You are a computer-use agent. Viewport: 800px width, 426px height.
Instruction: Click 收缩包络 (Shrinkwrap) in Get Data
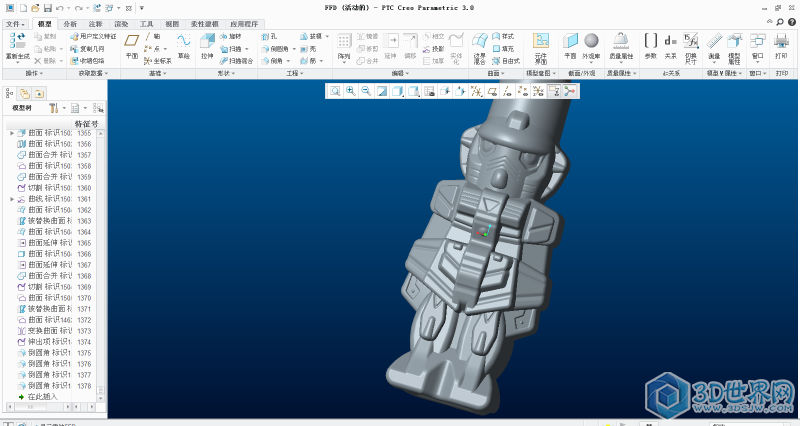[87, 61]
